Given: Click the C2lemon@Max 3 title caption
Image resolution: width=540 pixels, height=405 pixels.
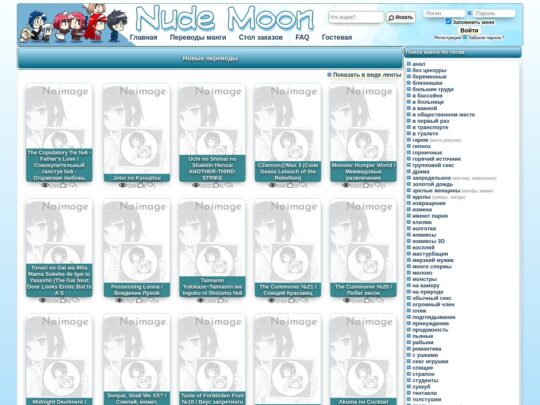Looking at the screenshot, I should pos(288,172).
